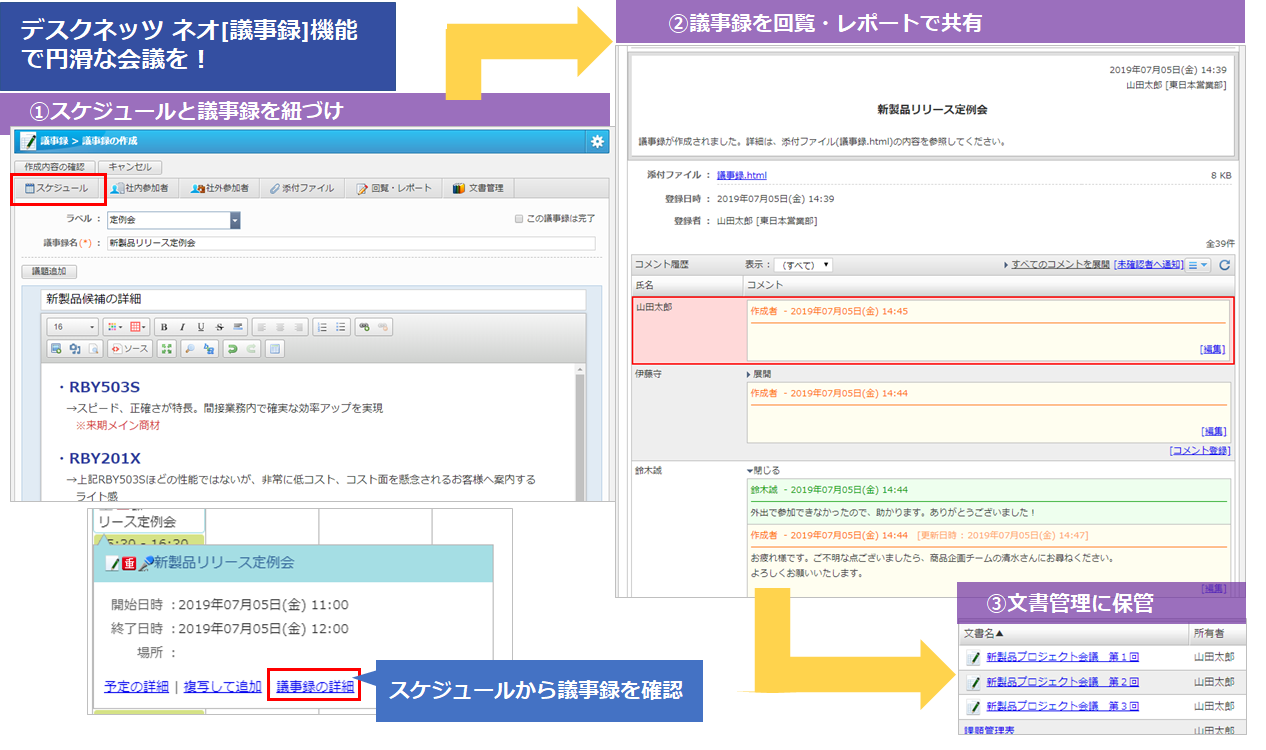Undo the last edit
Image resolution: width=1266 pixels, height=750 pixels.
232,349
